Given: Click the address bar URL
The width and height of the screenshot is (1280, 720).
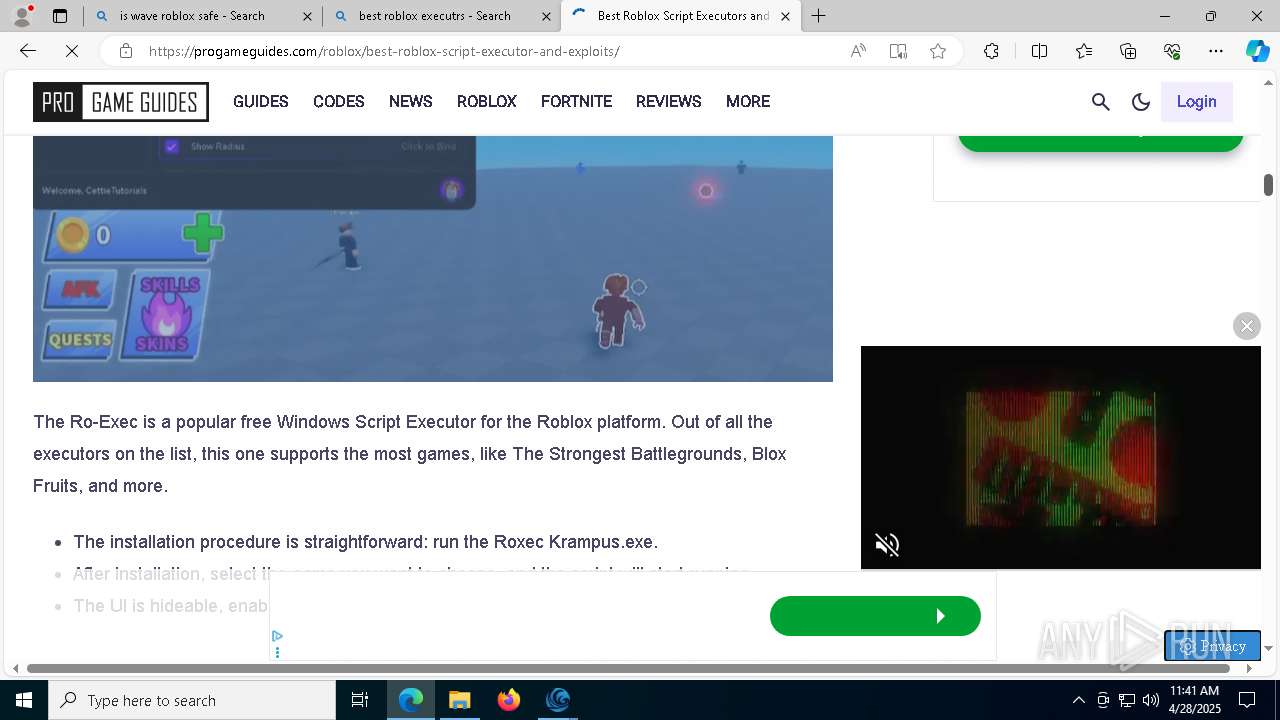Looking at the screenshot, I should point(384,51).
